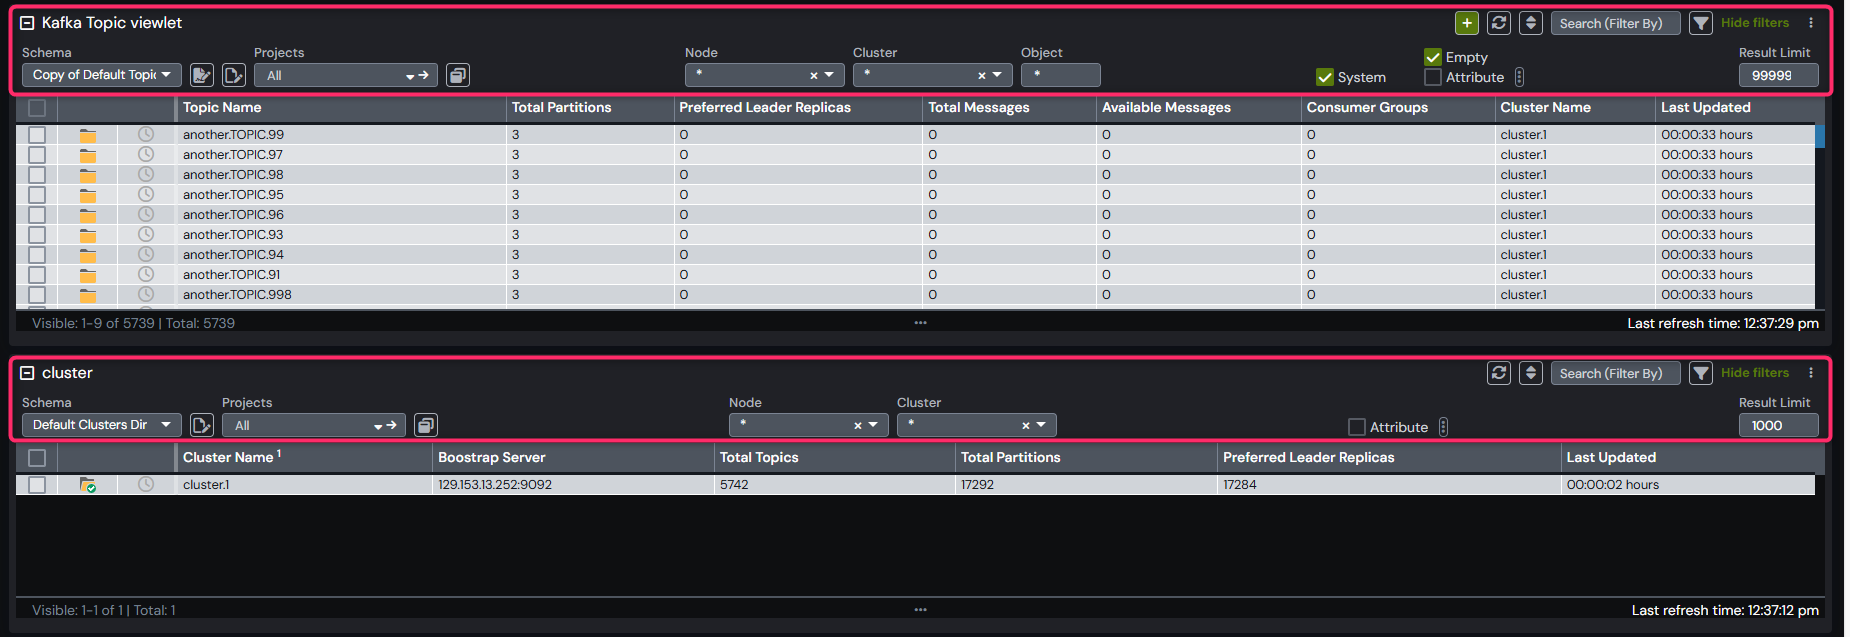Screen dimensions: 1850x637
Task: Sort by Total Messages column header
Action: [x=979, y=108]
